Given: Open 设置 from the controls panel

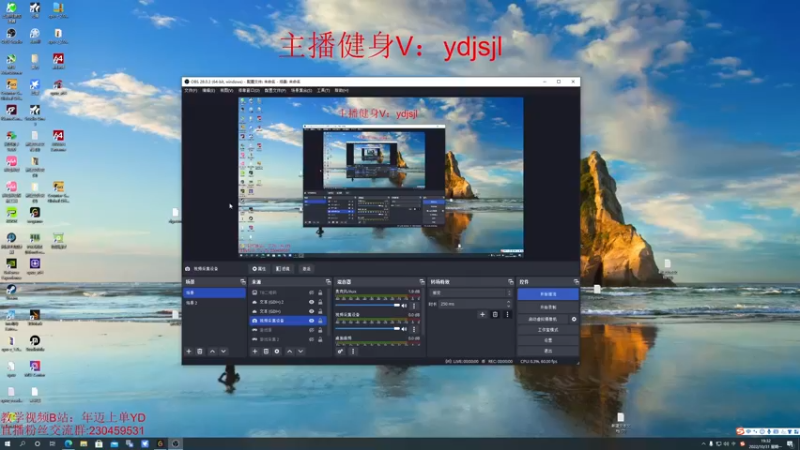Looking at the screenshot, I should (x=548, y=340).
